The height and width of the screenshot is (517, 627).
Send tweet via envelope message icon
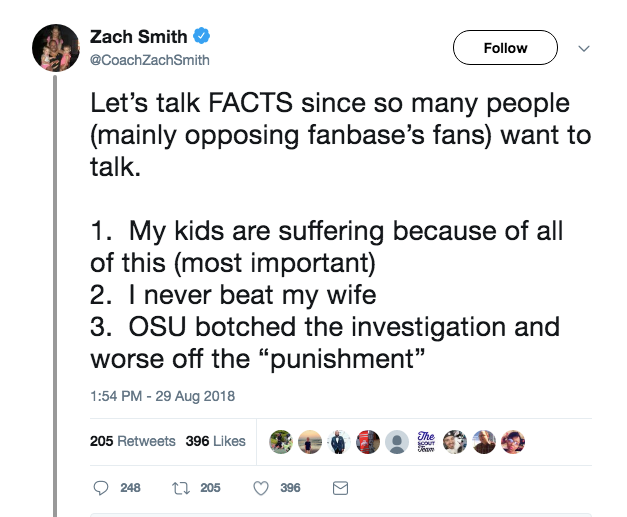tap(340, 488)
